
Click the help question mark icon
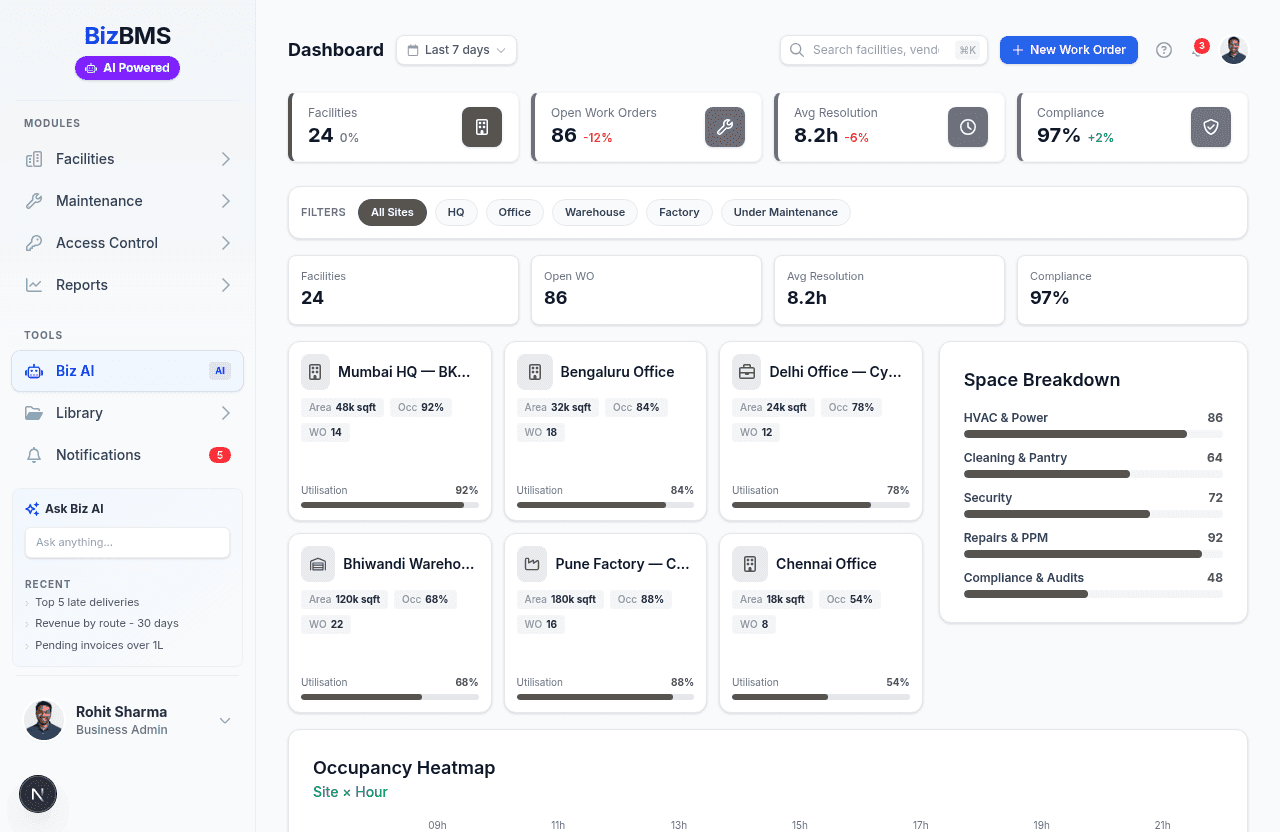(x=1164, y=50)
